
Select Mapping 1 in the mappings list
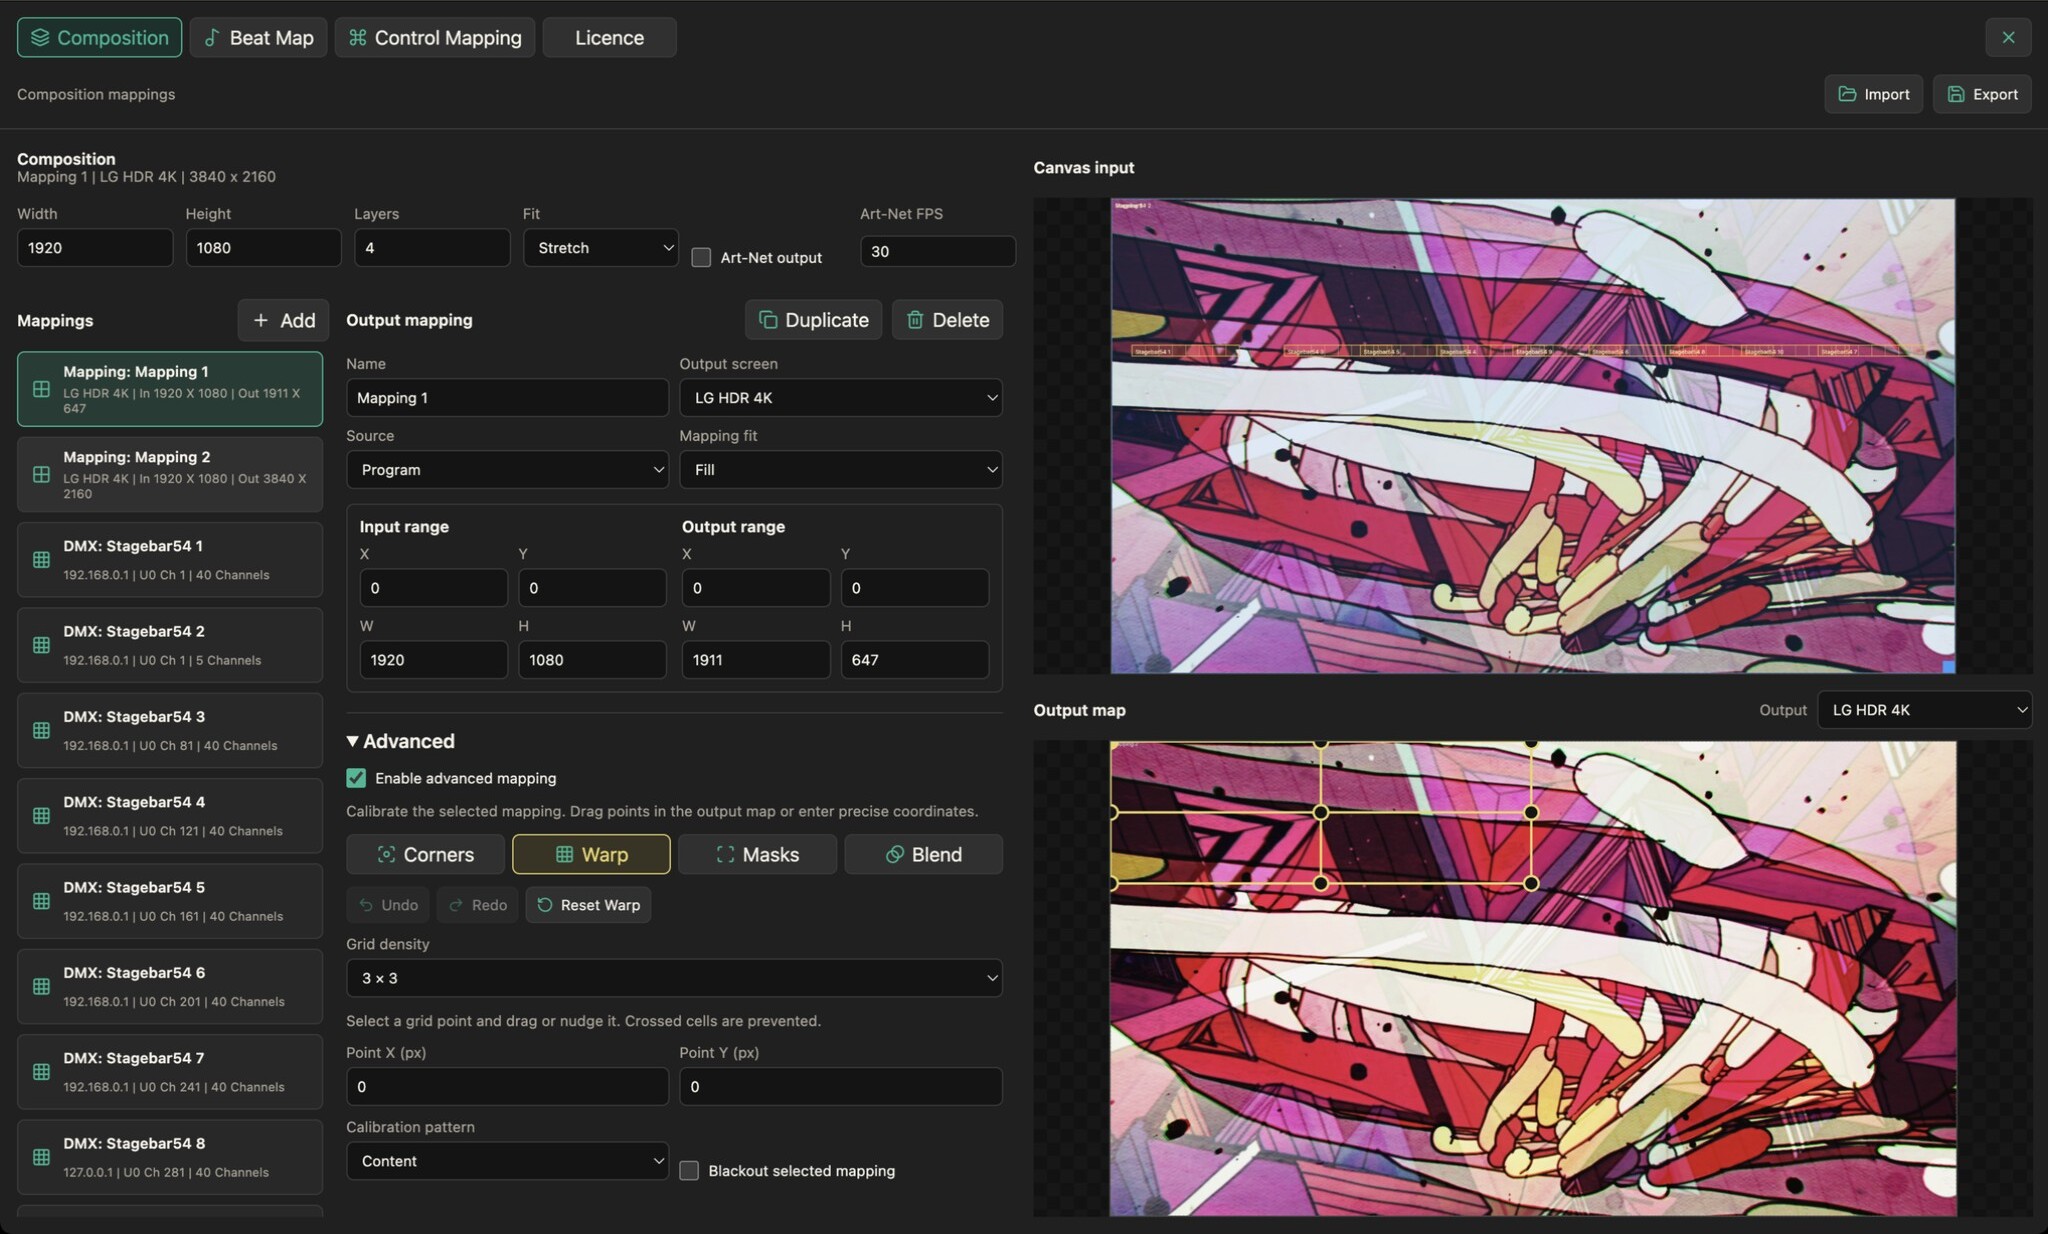170,389
